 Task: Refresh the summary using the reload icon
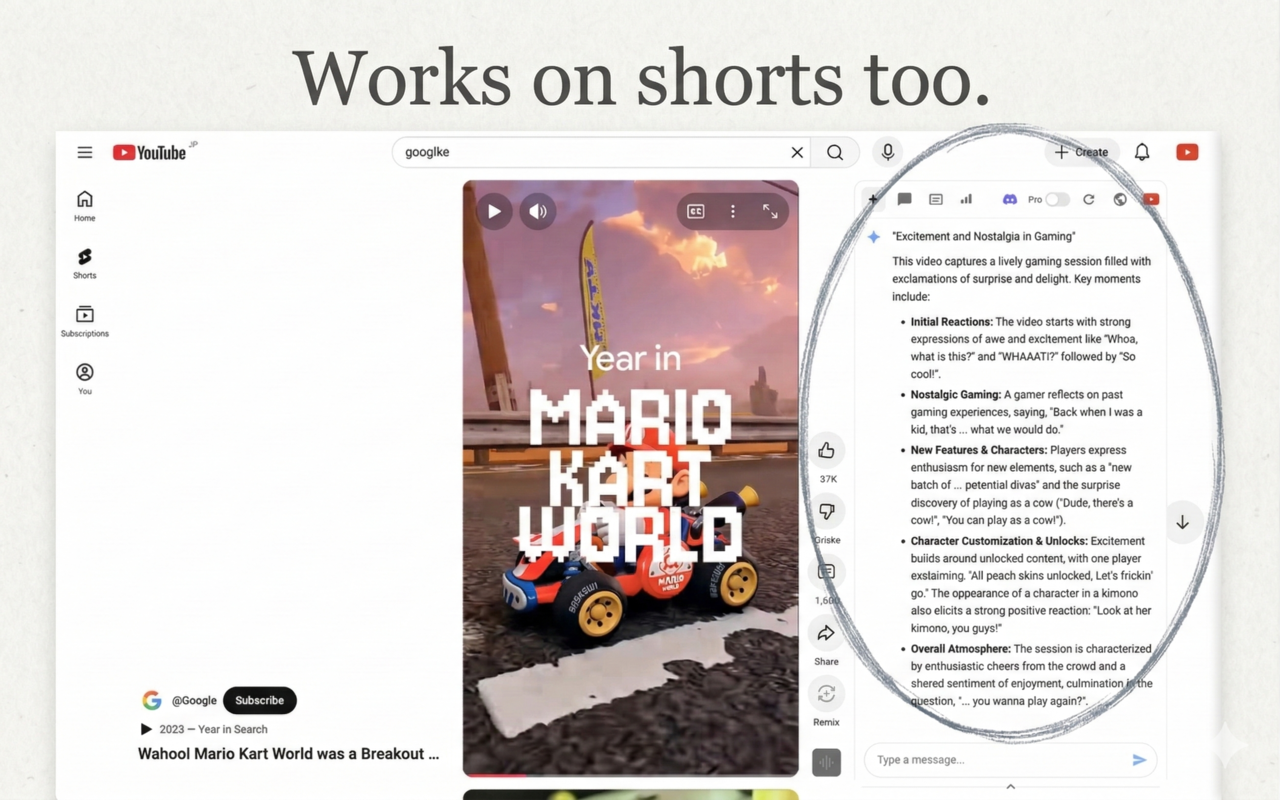[1089, 199]
